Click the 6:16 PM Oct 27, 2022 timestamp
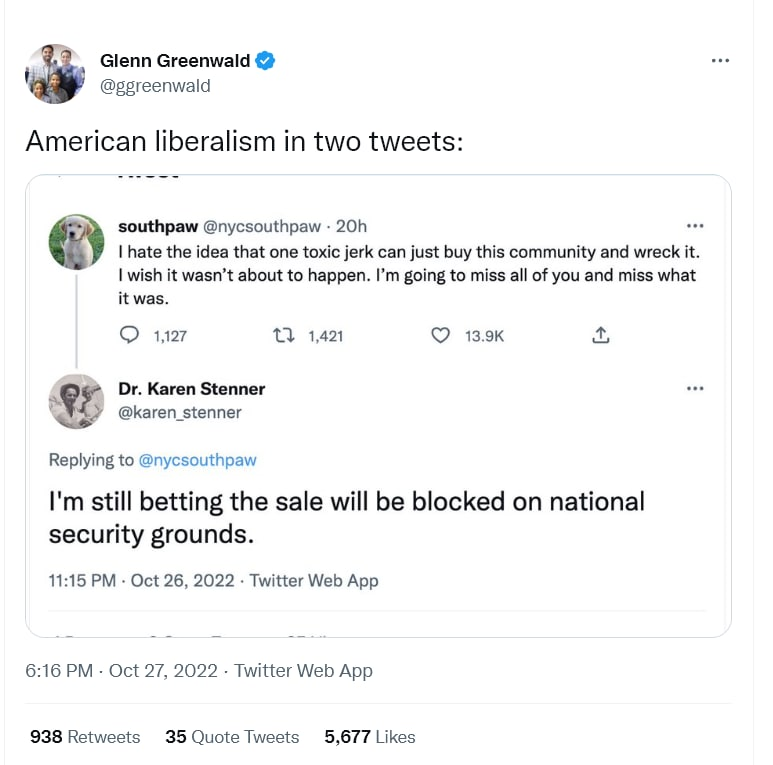The image size is (773, 765). click(x=121, y=671)
